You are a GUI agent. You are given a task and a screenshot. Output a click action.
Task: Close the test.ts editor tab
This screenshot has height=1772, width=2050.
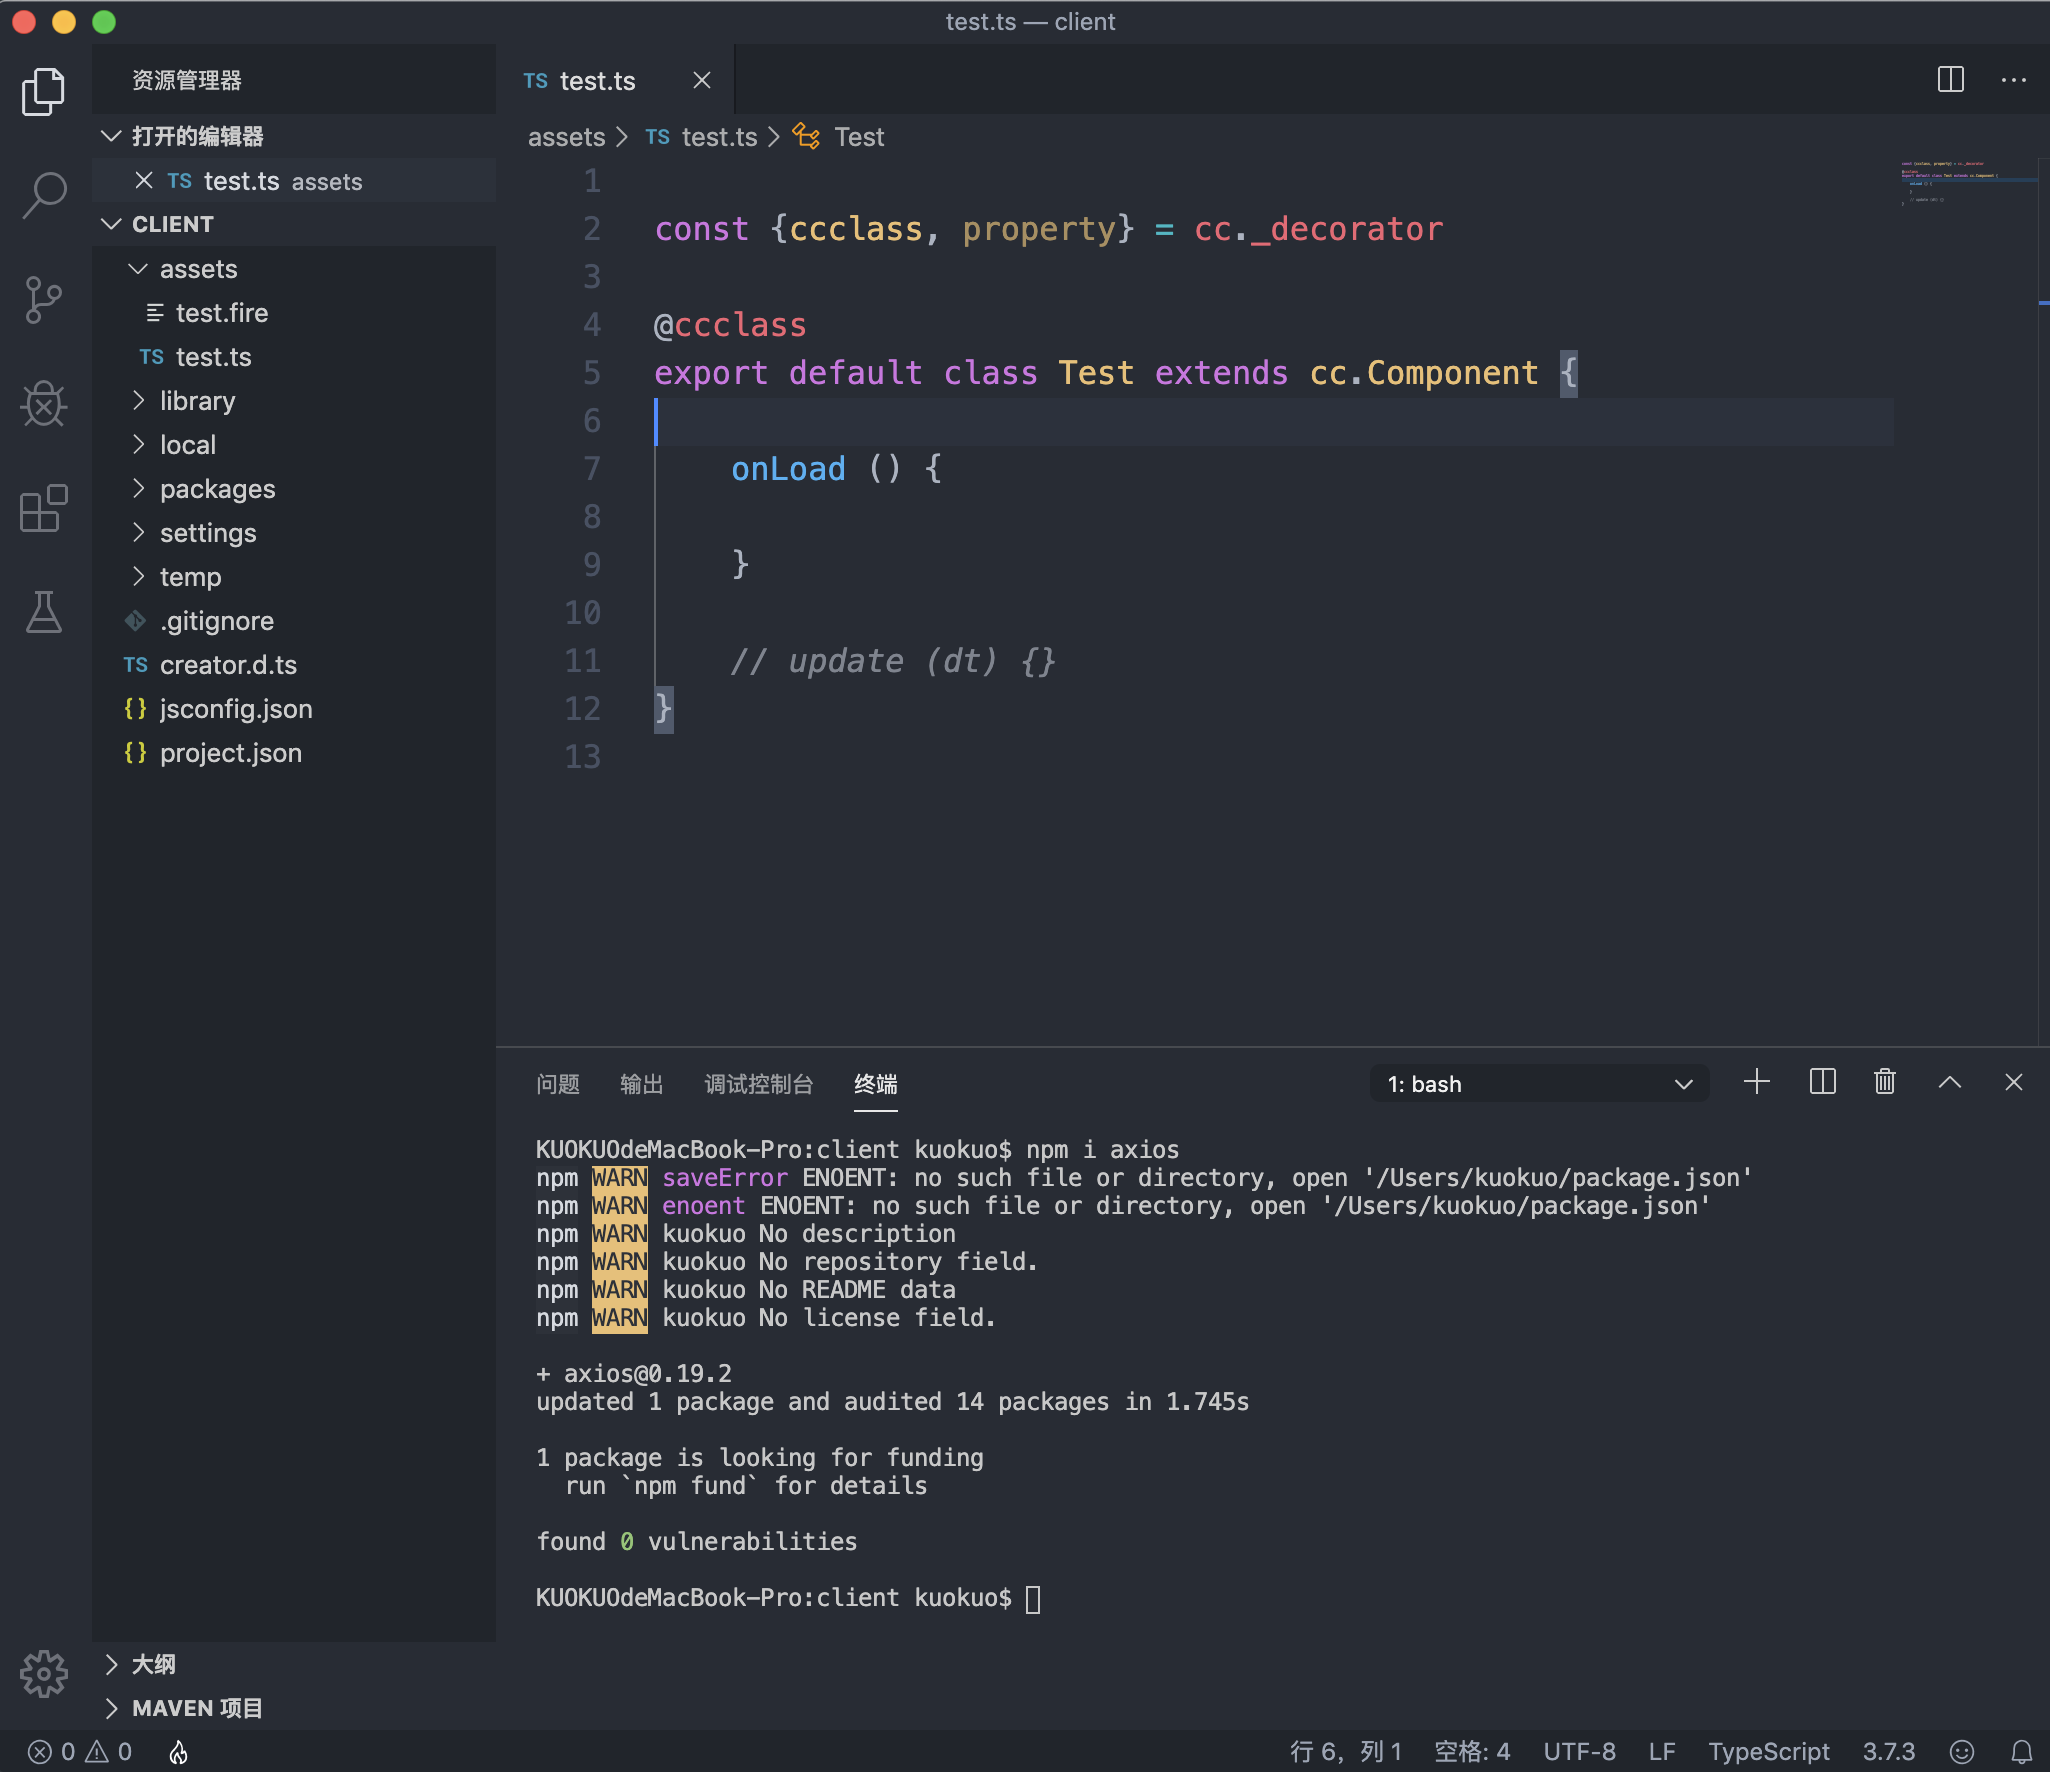(x=702, y=80)
